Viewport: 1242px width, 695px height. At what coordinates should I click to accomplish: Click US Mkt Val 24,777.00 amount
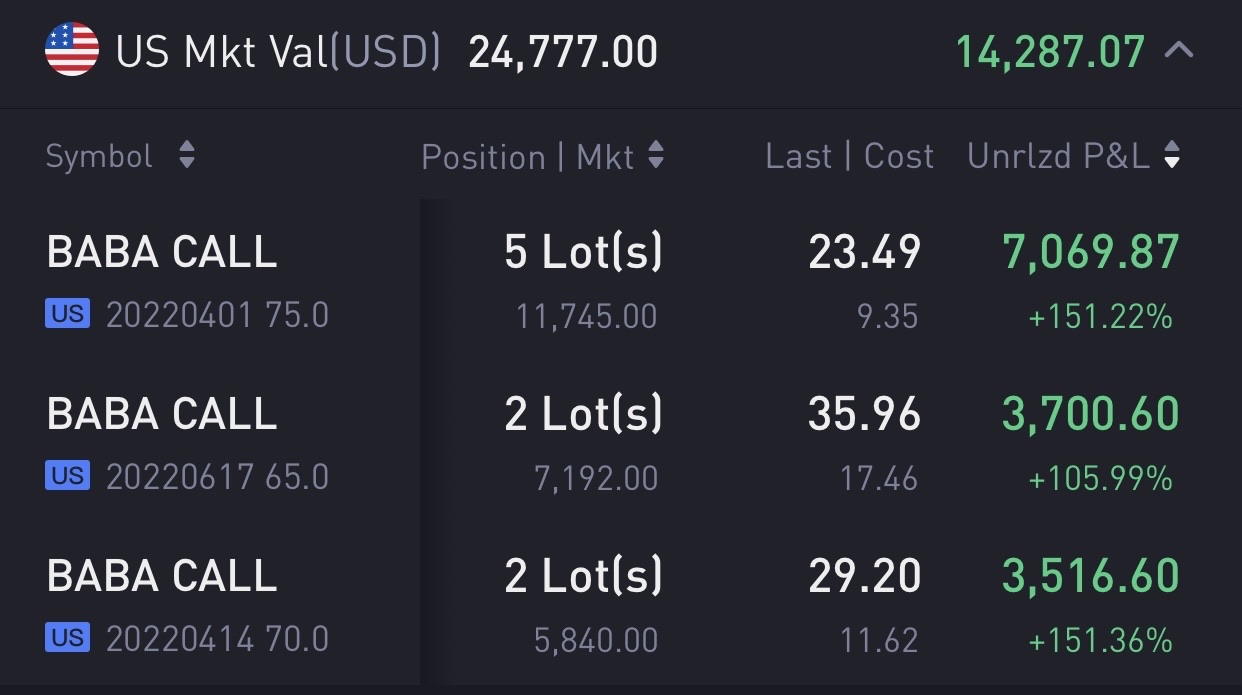tap(563, 51)
